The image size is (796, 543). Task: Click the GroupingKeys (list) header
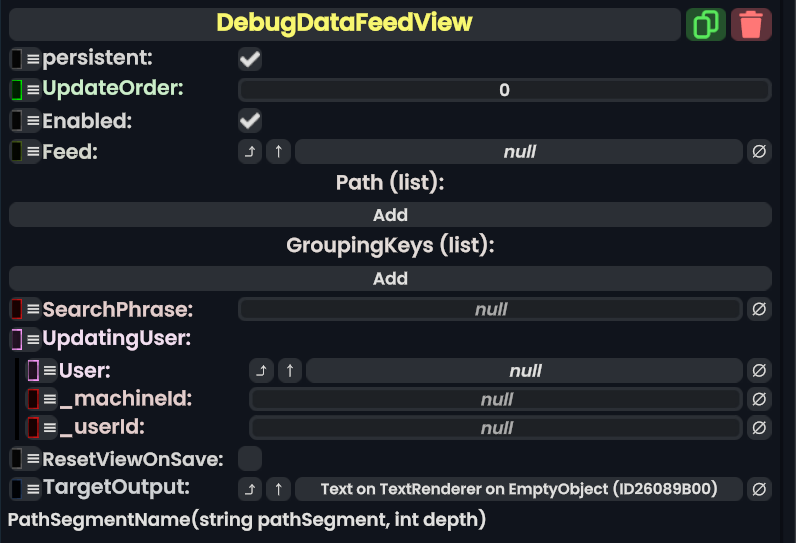[x=390, y=245]
